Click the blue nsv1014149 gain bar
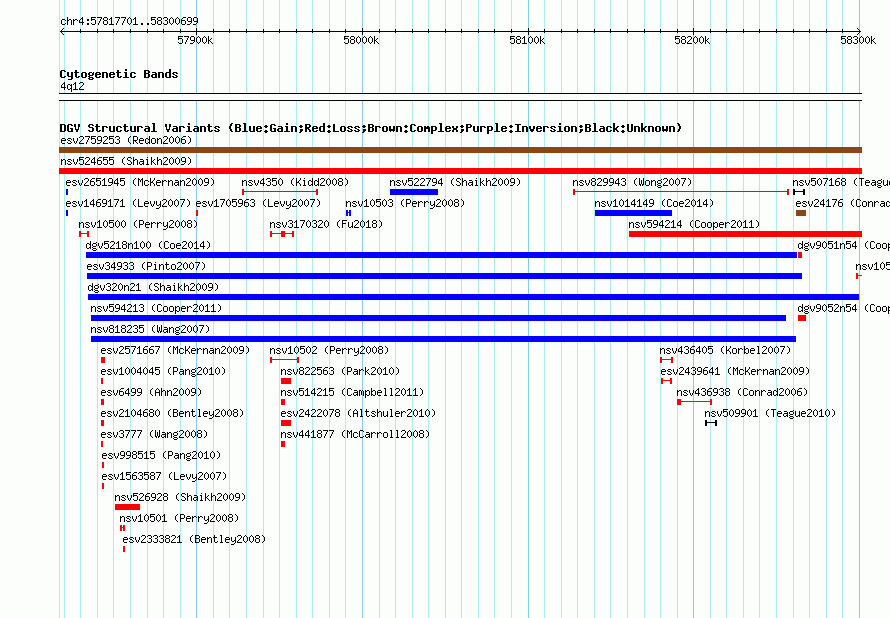Image resolution: width=890 pixels, height=618 pixels. click(633, 213)
